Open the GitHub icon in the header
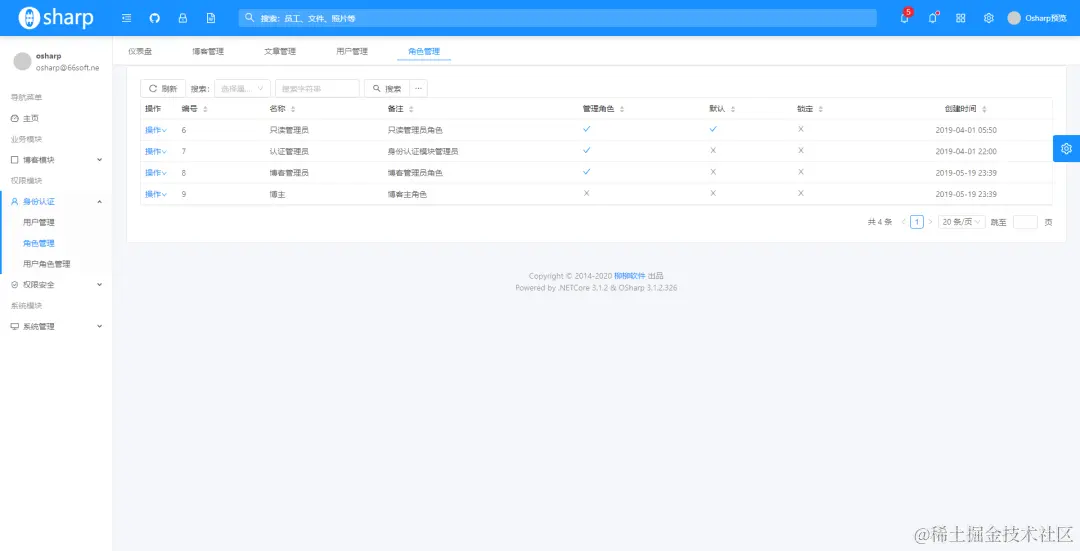This screenshot has width=1080, height=551. point(155,18)
